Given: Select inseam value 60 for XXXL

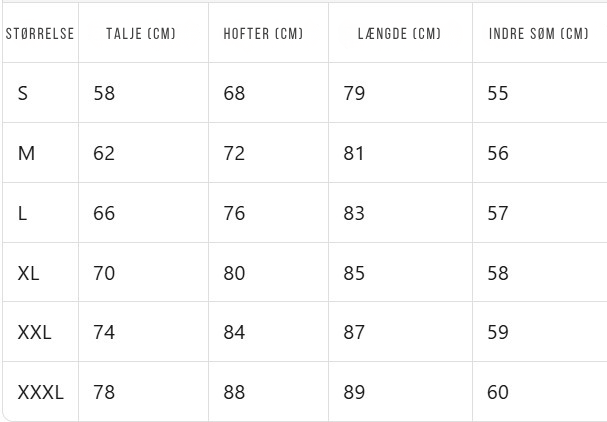Looking at the screenshot, I should [x=498, y=393].
